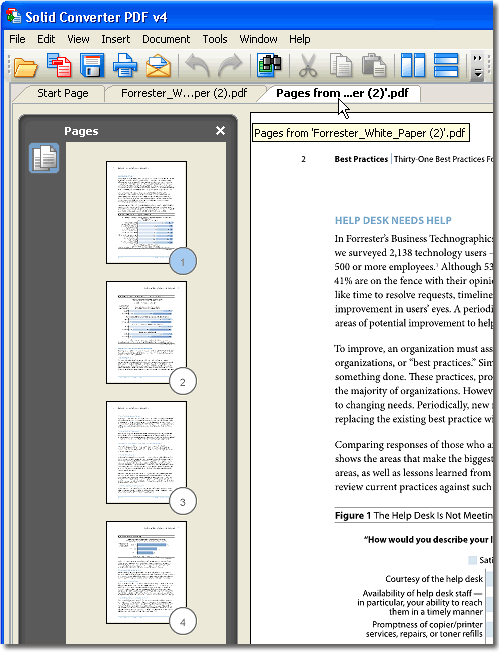Select page 3 thumbnail
Screen dimensions: 499x652
click(146, 452)
